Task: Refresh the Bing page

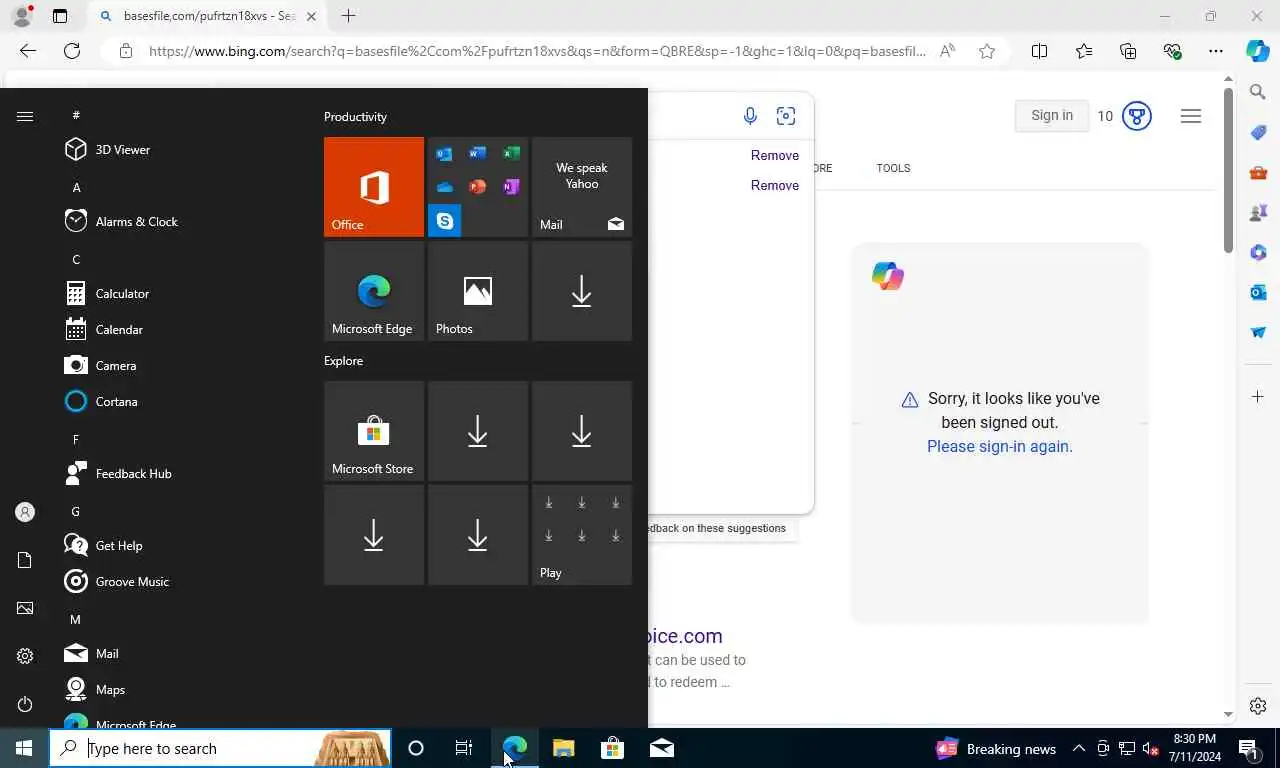Action: (x=72, y=51)
